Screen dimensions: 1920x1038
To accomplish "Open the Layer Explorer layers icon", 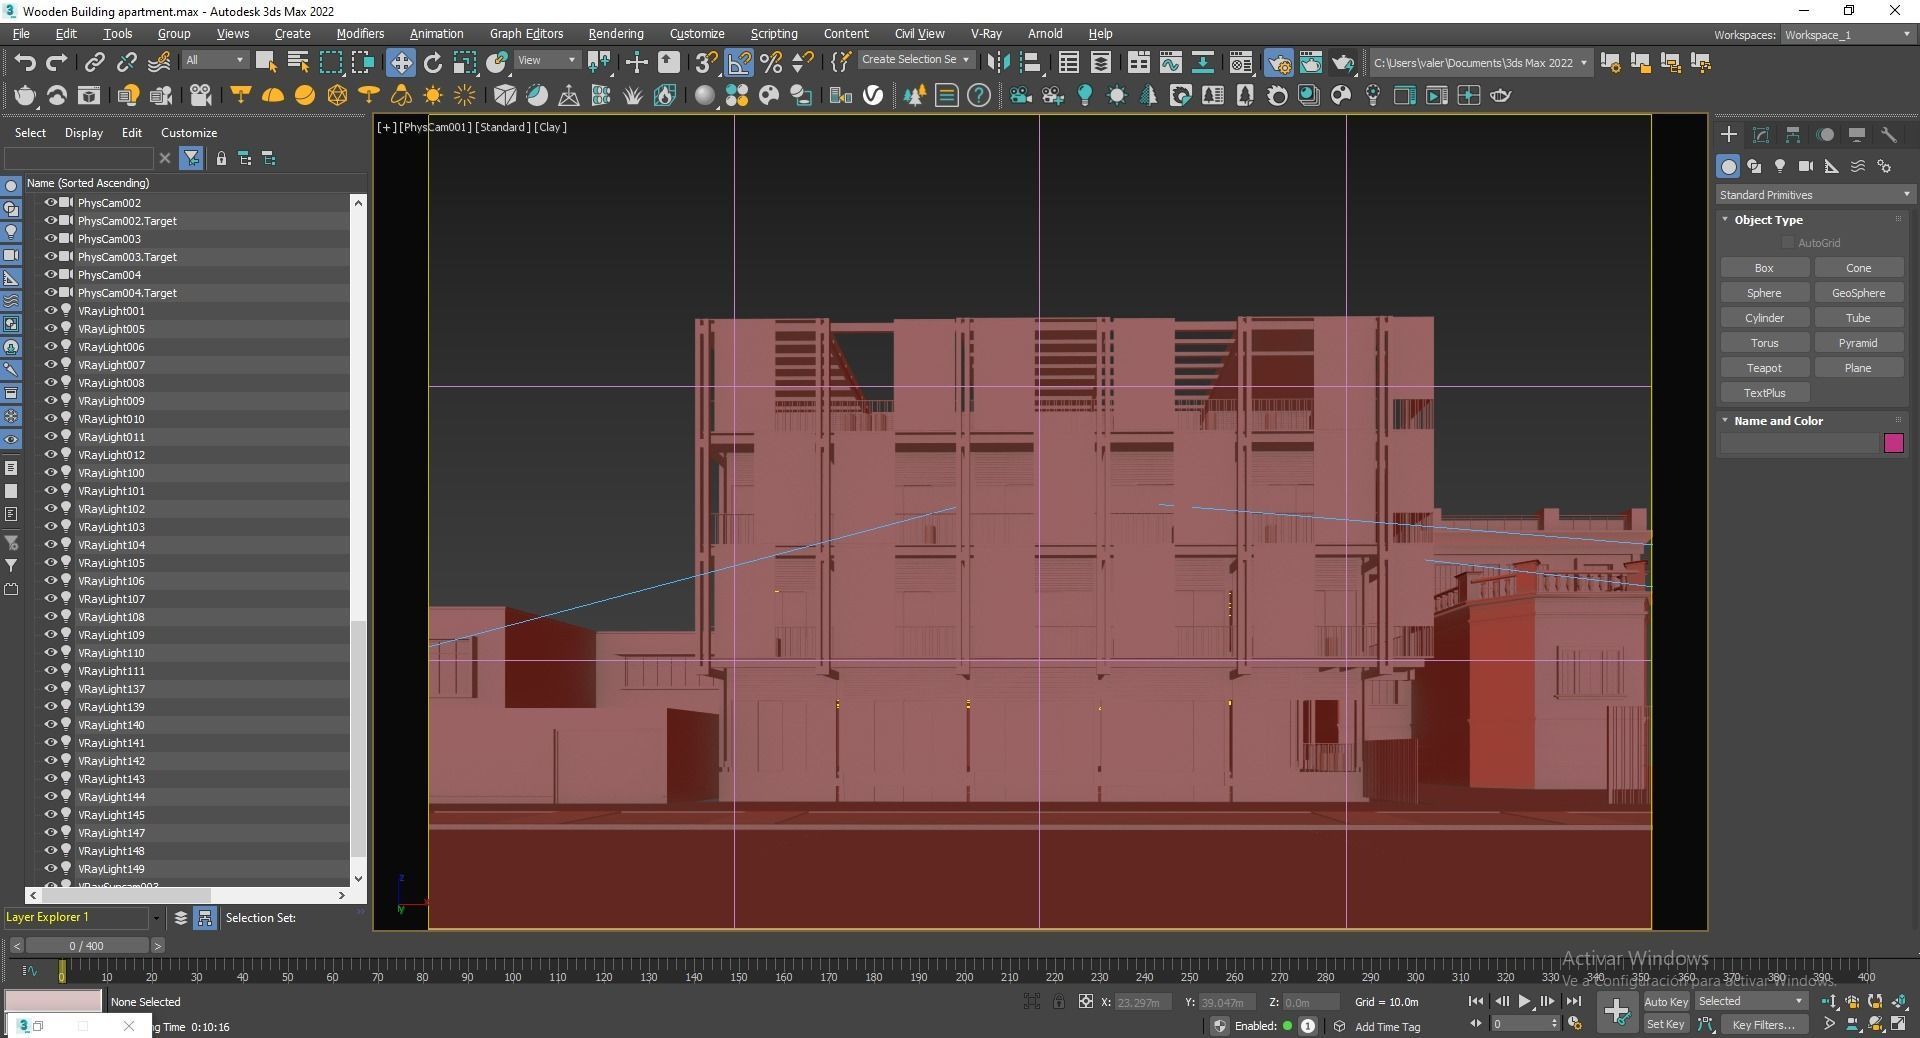I will click(x=181, y=918).
